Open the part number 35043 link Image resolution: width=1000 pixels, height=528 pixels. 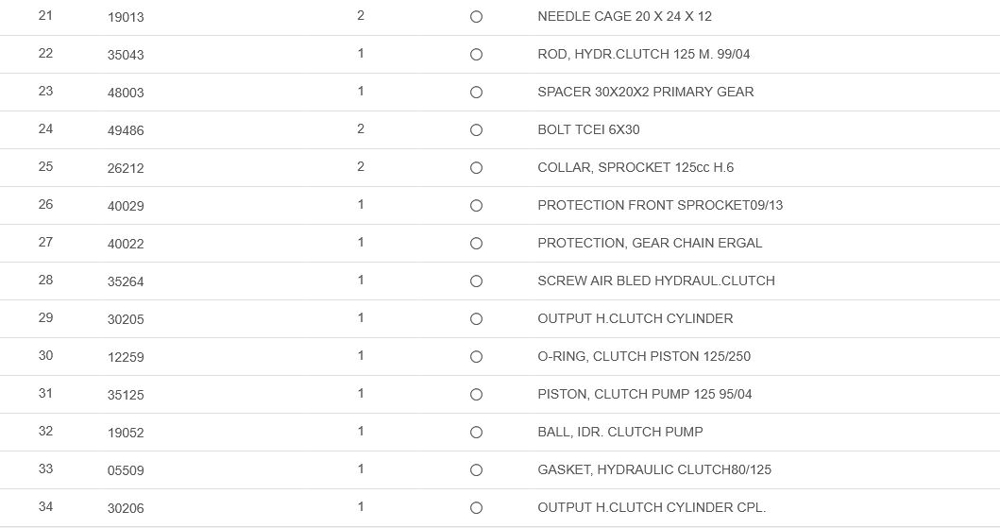(126, 56)
